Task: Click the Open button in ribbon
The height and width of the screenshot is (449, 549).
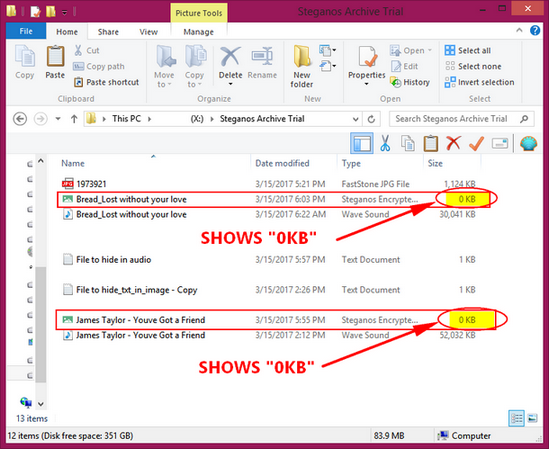Action: click(x=410, y=50)
